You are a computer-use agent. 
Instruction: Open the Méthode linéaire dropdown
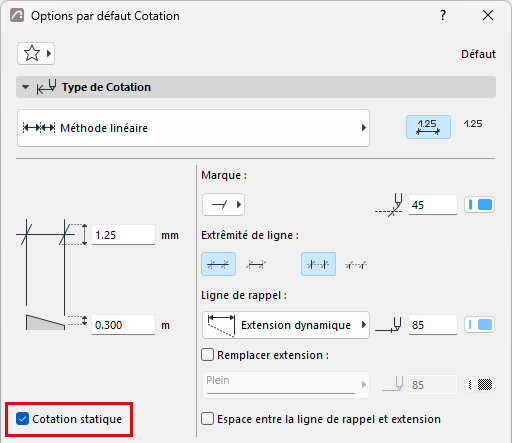point(193,128)
